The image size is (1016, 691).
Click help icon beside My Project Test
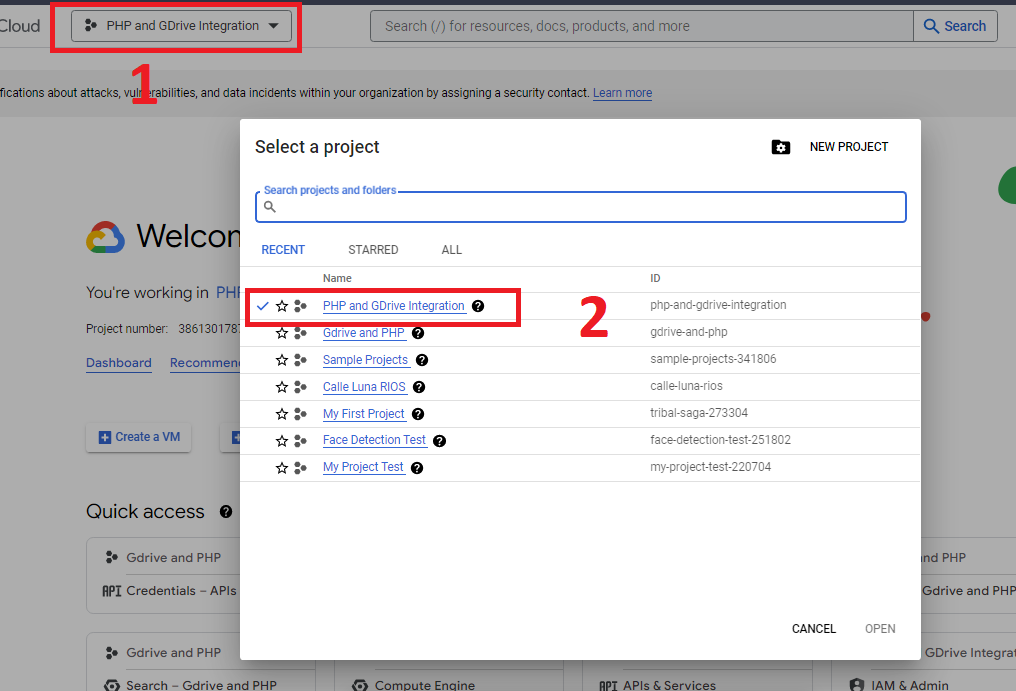417,467
